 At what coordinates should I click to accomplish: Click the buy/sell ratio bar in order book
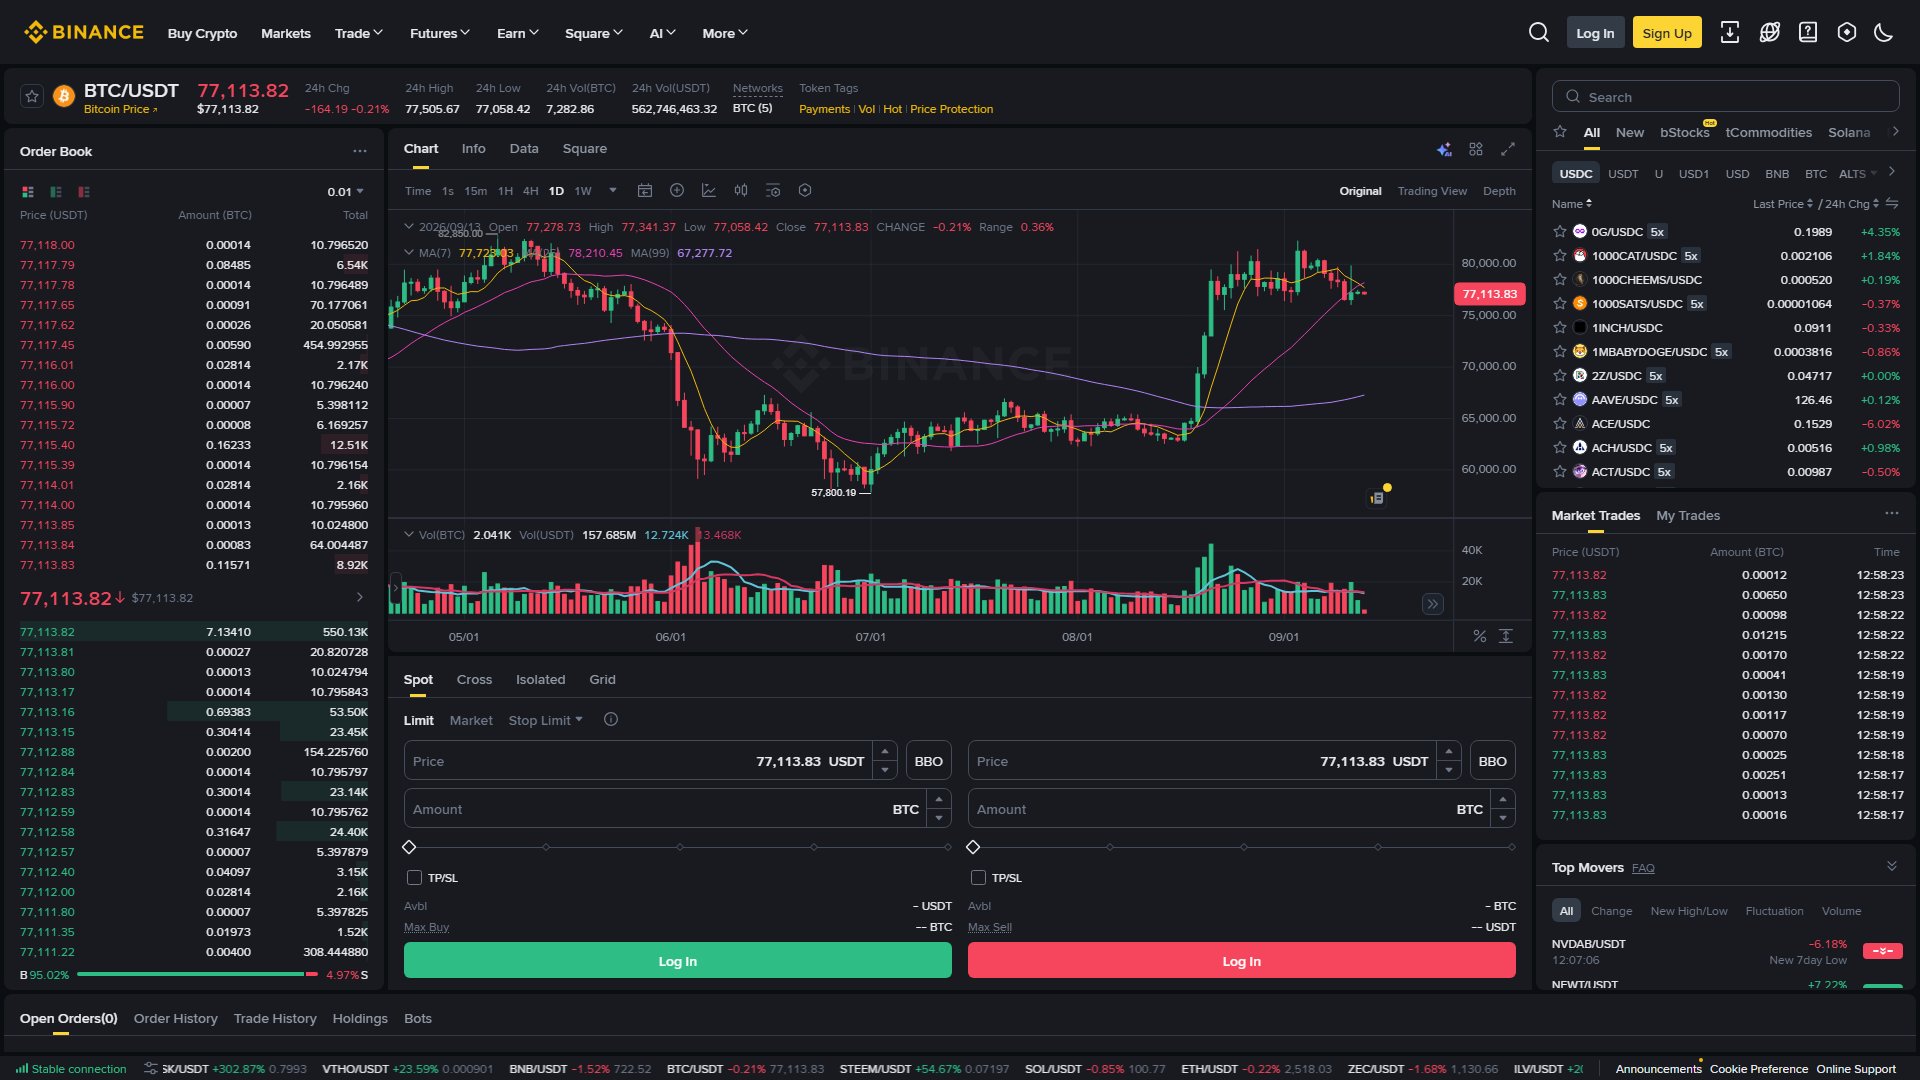[x=197, y=974]
